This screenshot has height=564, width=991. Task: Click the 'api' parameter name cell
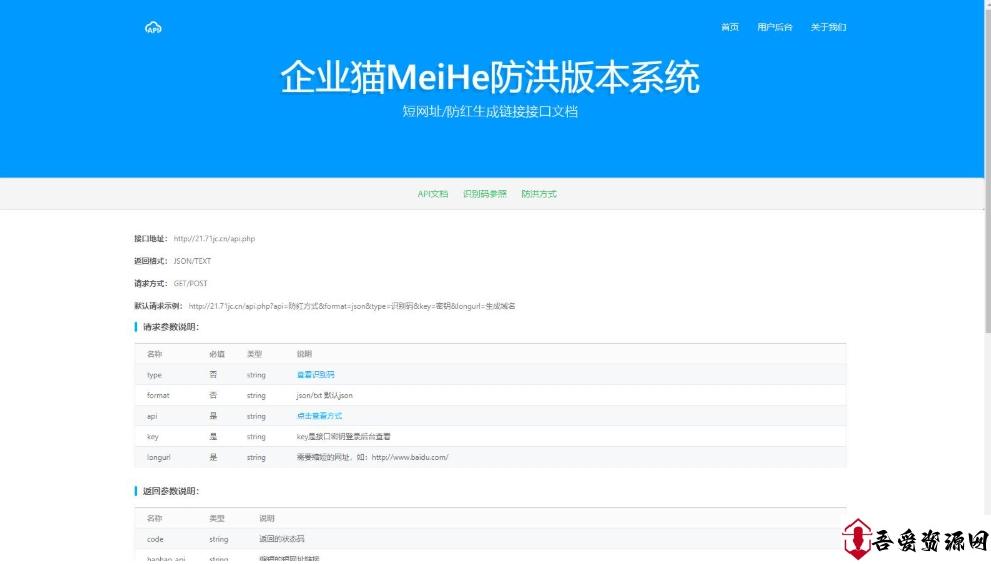click(x=152, y=416)
